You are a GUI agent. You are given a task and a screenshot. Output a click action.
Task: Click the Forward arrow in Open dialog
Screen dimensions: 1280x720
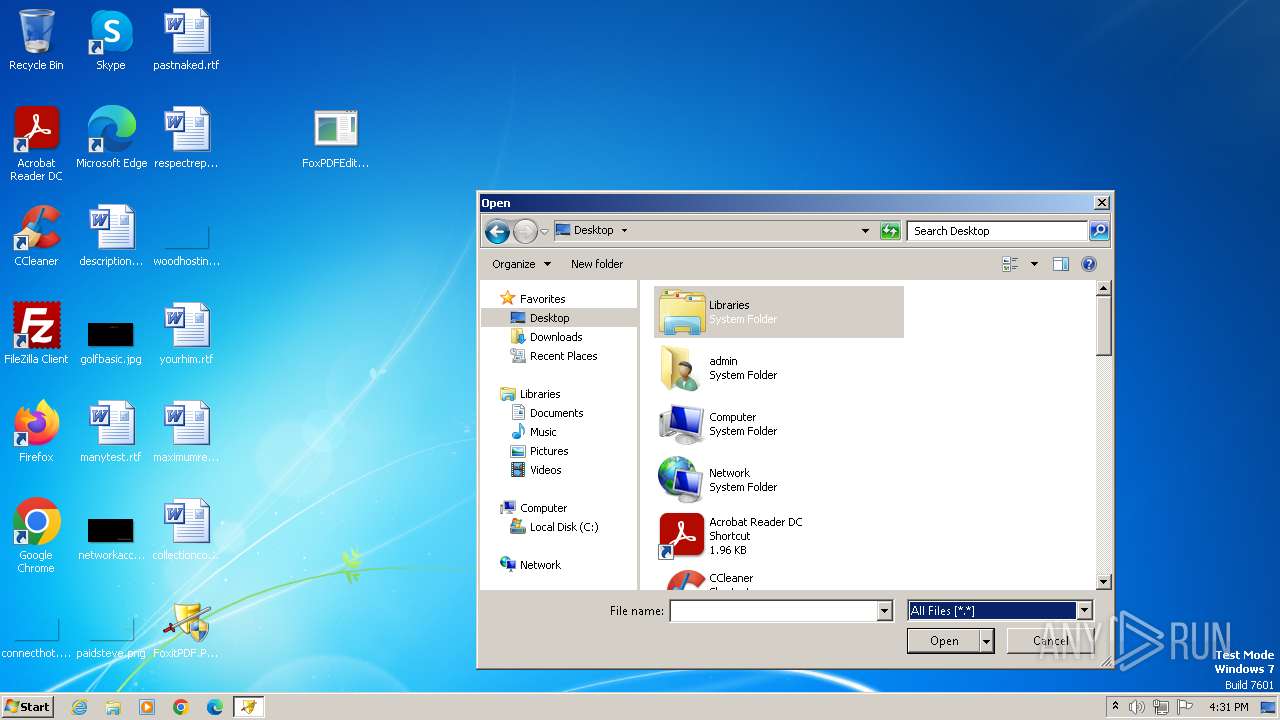(x=525, y=231)
